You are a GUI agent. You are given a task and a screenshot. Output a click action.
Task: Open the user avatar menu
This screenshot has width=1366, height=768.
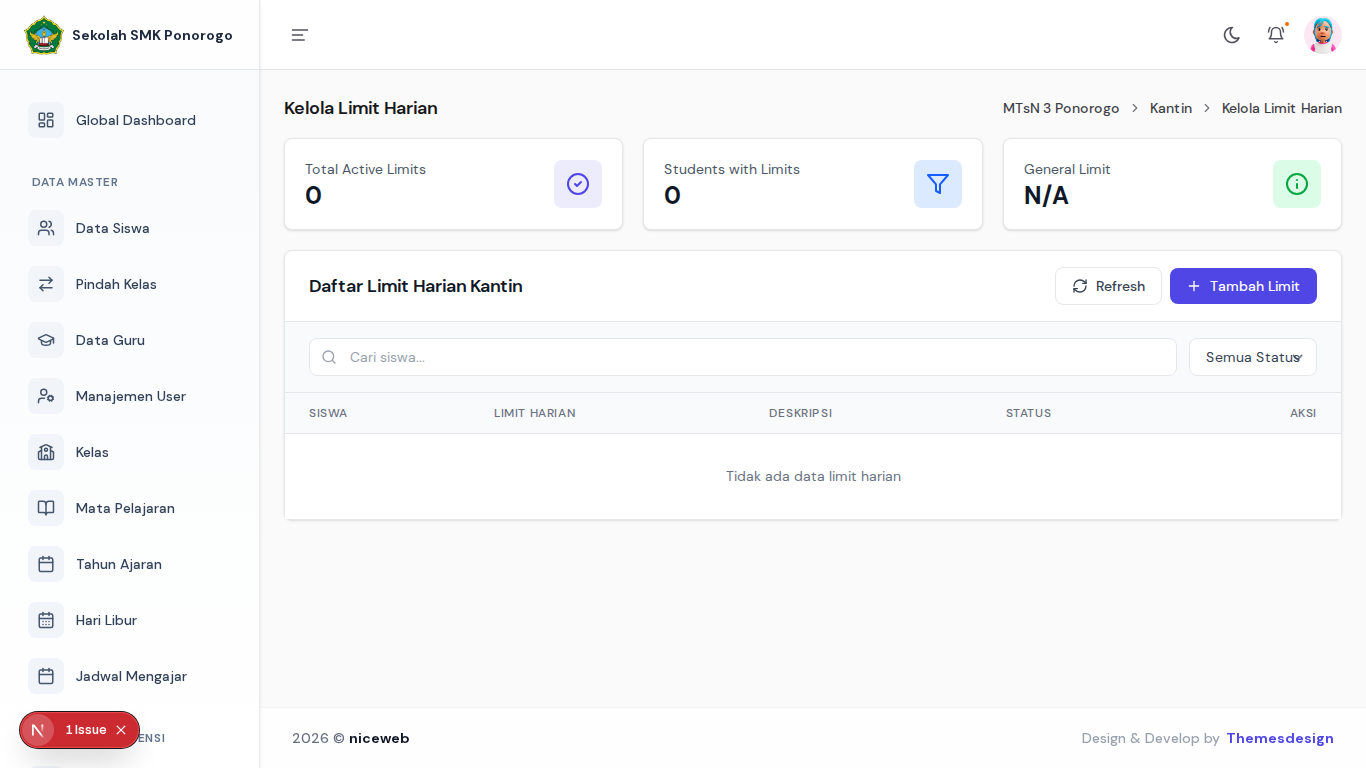[1323, 35]
